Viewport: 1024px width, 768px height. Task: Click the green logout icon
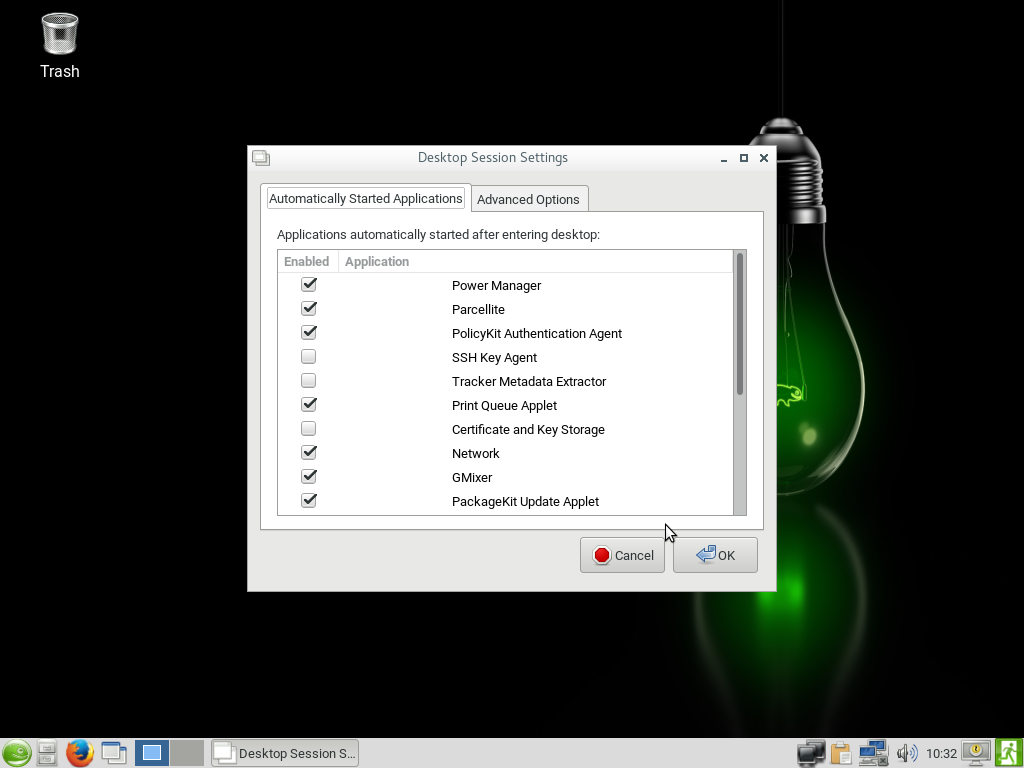[x=1008, y=753]
